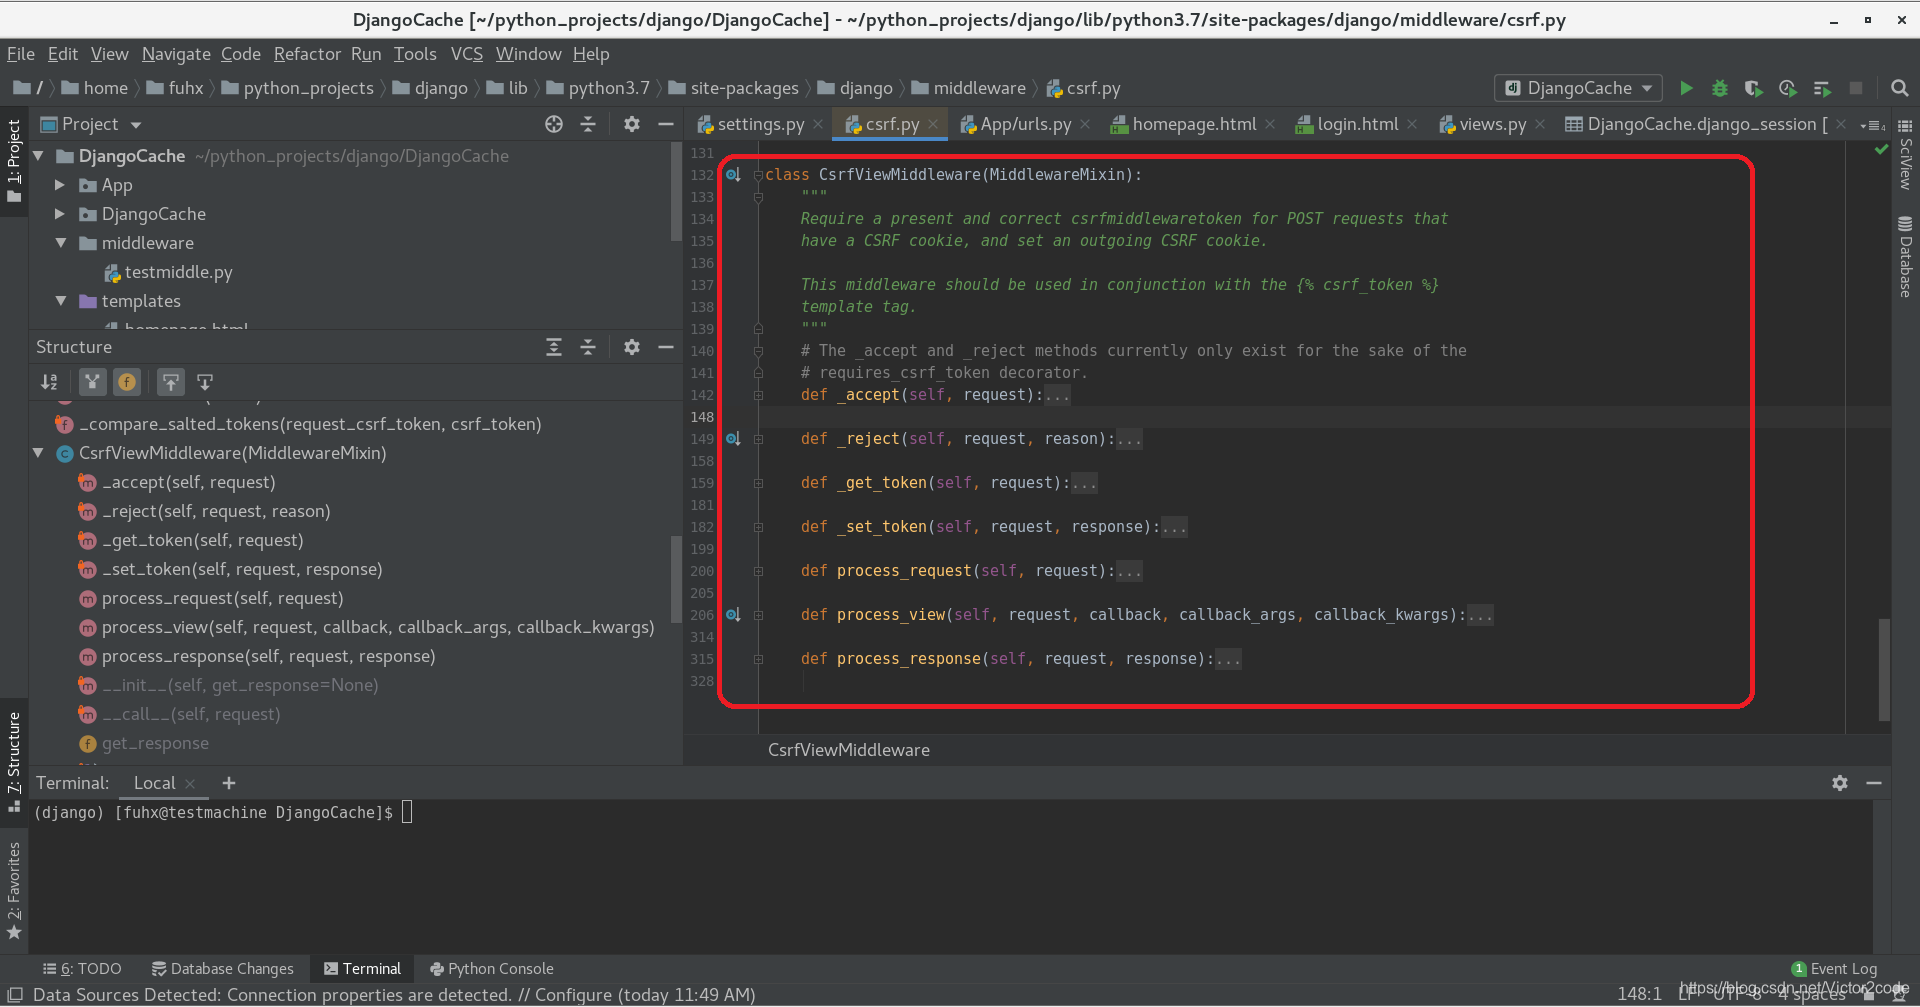The height and width of the screenshot is (1007, 1920).
Task: Open the DjangoCache run configuration dropdown
Action: (1578, 88)
